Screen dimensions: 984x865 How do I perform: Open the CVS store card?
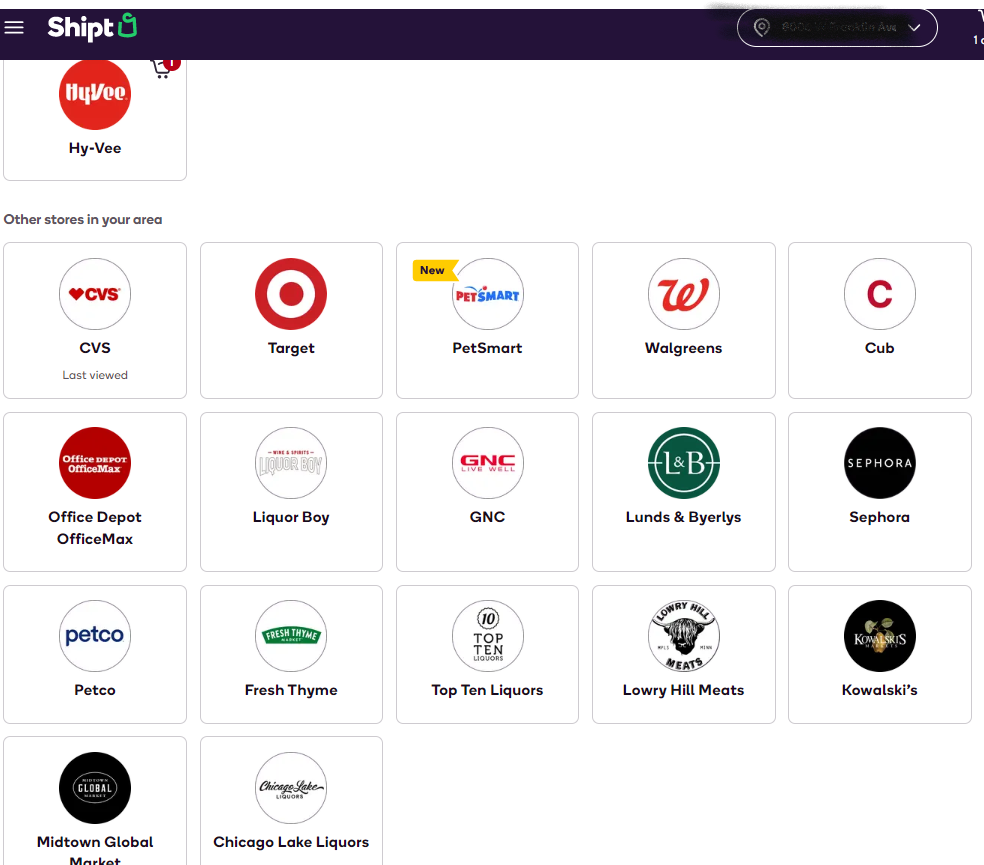click(x=95, y=320)
